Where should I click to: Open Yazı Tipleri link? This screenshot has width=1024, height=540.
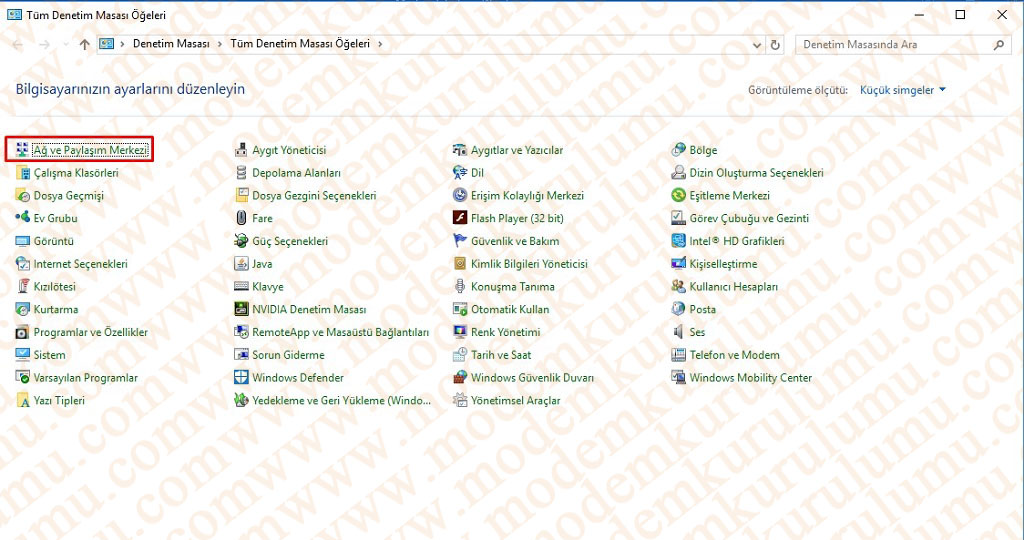pos(59,400)
